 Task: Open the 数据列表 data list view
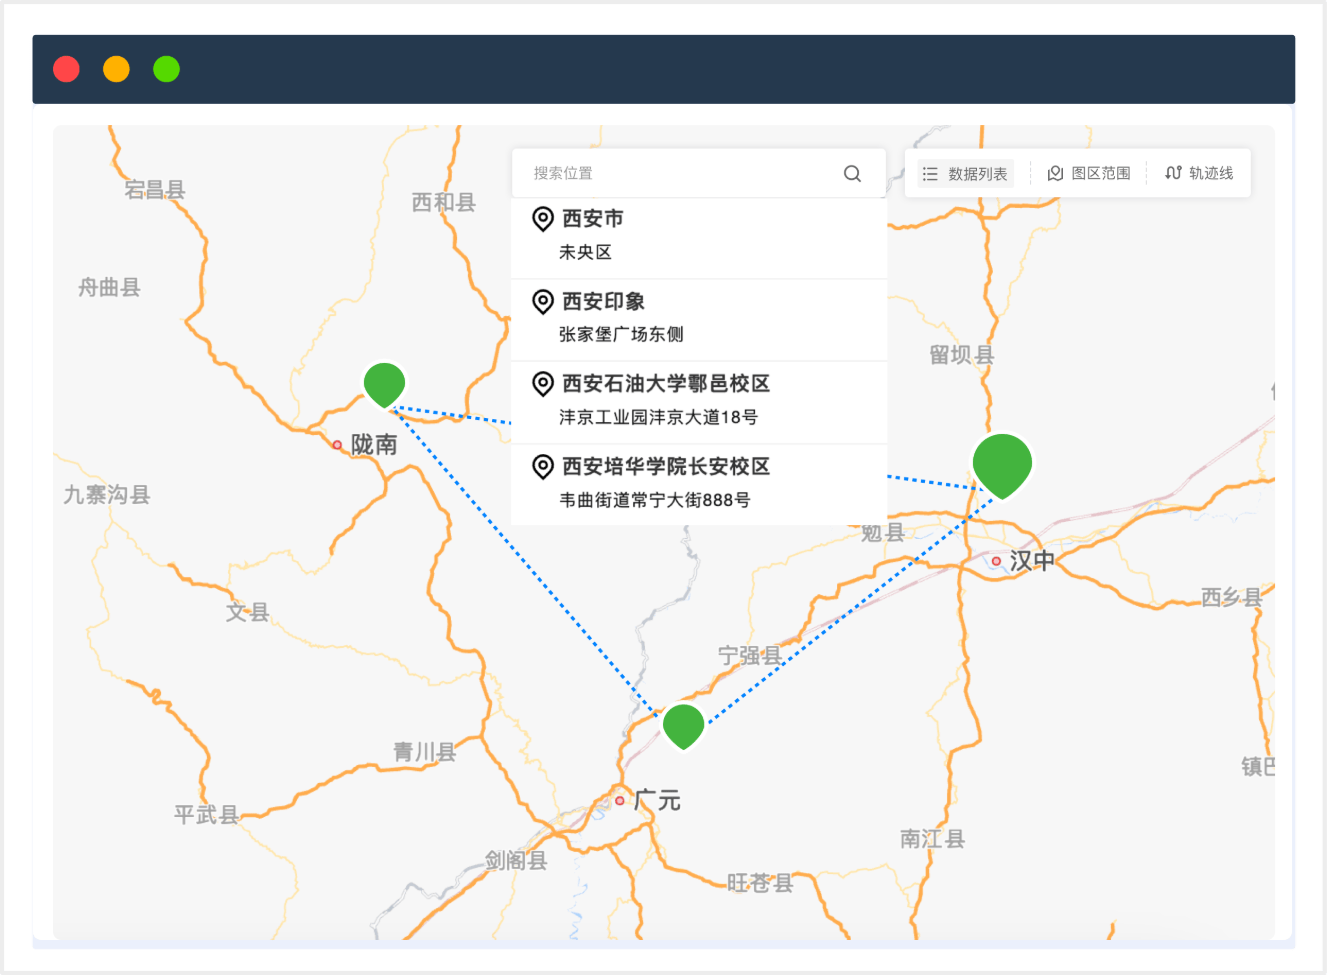(x=966, y=174)
